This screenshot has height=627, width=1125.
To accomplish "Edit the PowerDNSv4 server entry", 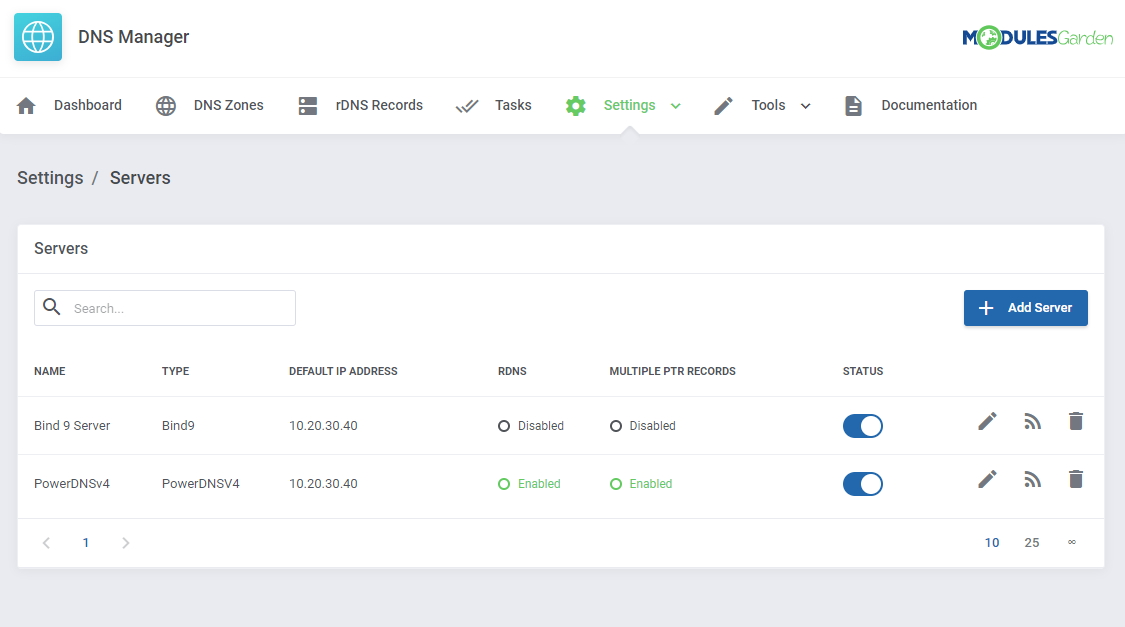I will pos(987,479).
